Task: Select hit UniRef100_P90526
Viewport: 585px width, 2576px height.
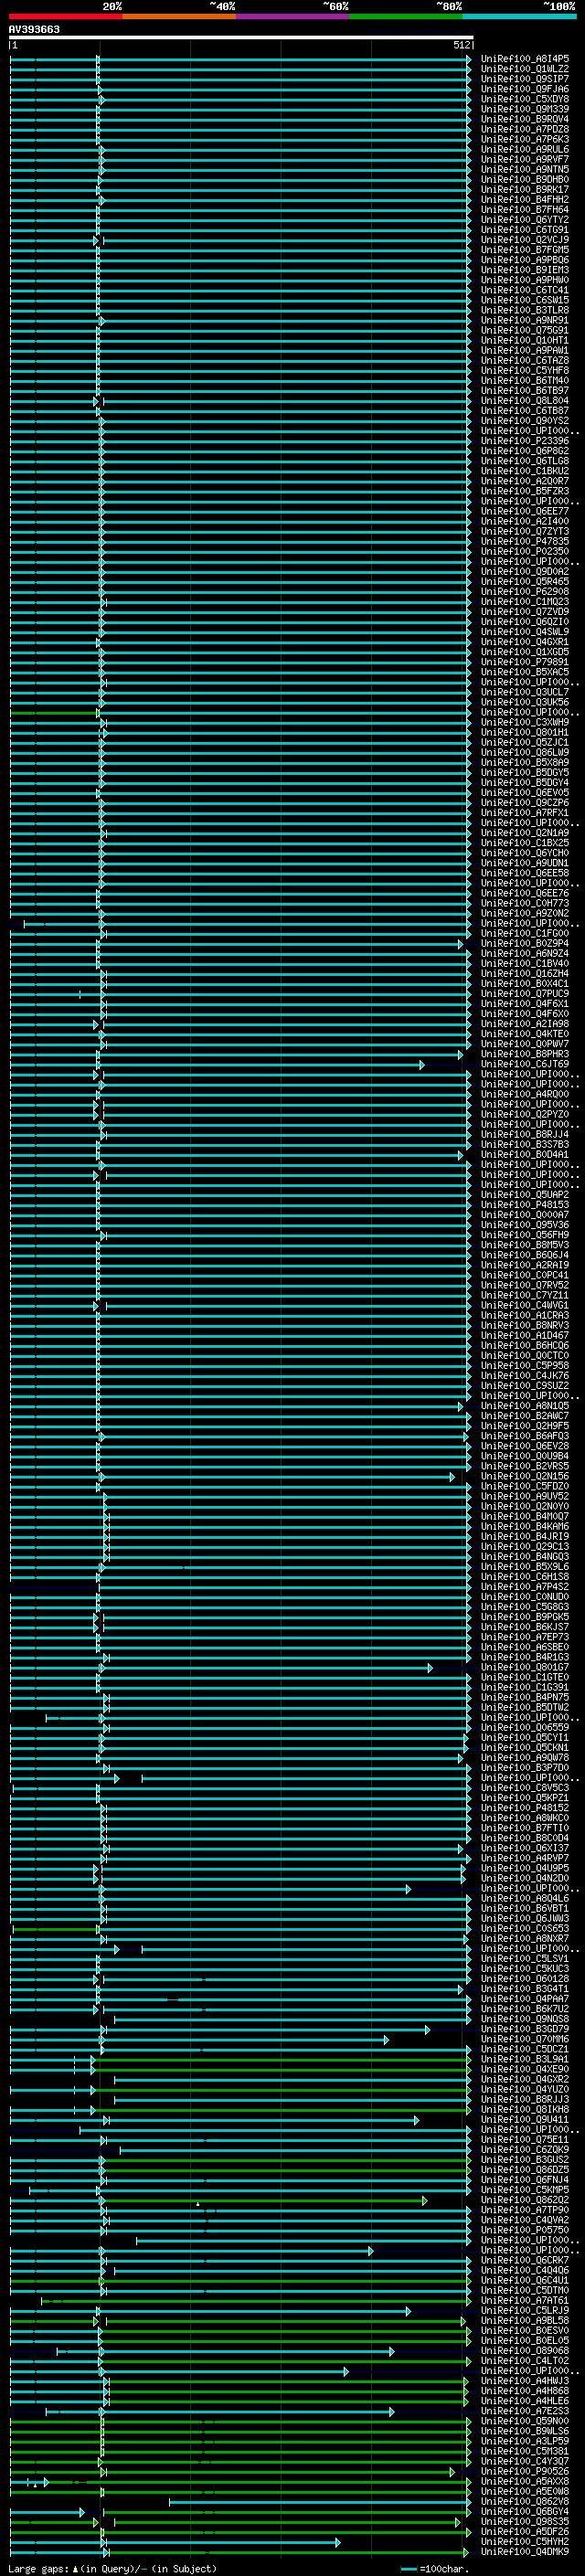Action: [525, 2470]
